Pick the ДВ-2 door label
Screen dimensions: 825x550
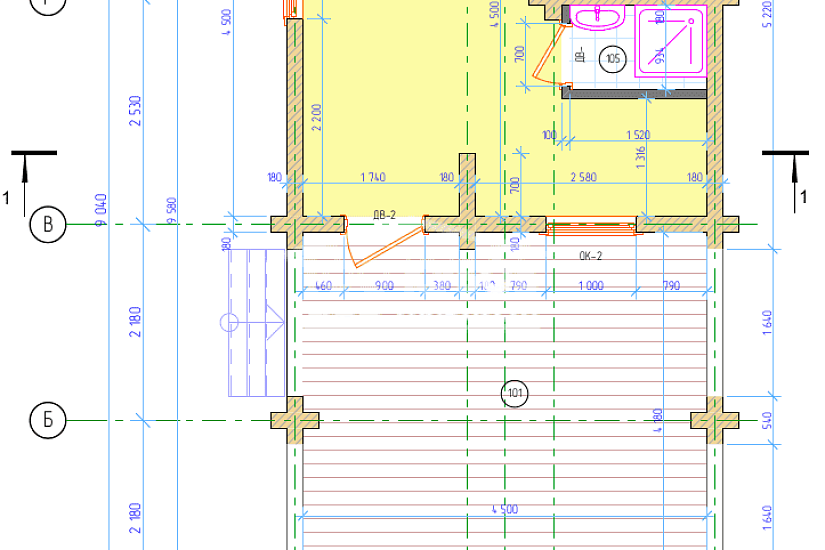(x=386, y=215)
